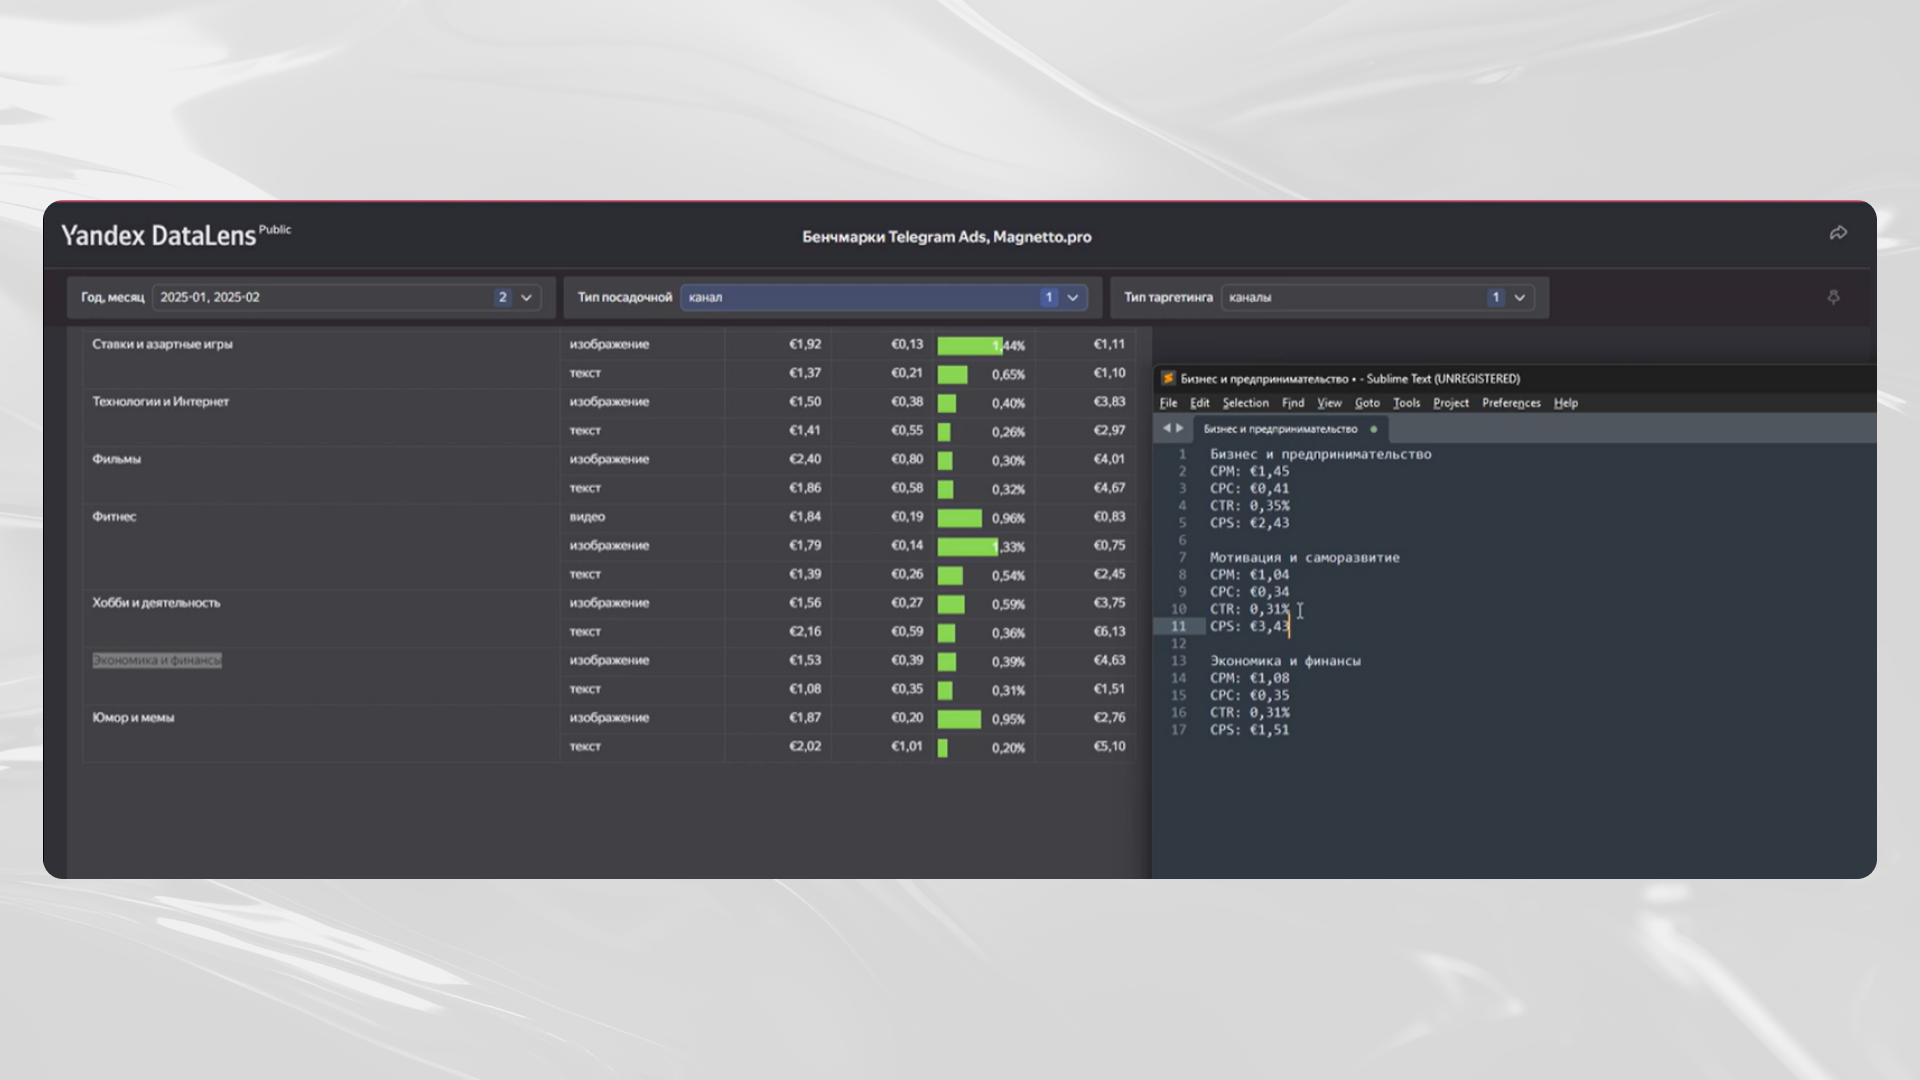Click the previous tab arrow in Sublime Text
1920x1080 pixels.
1166,428
